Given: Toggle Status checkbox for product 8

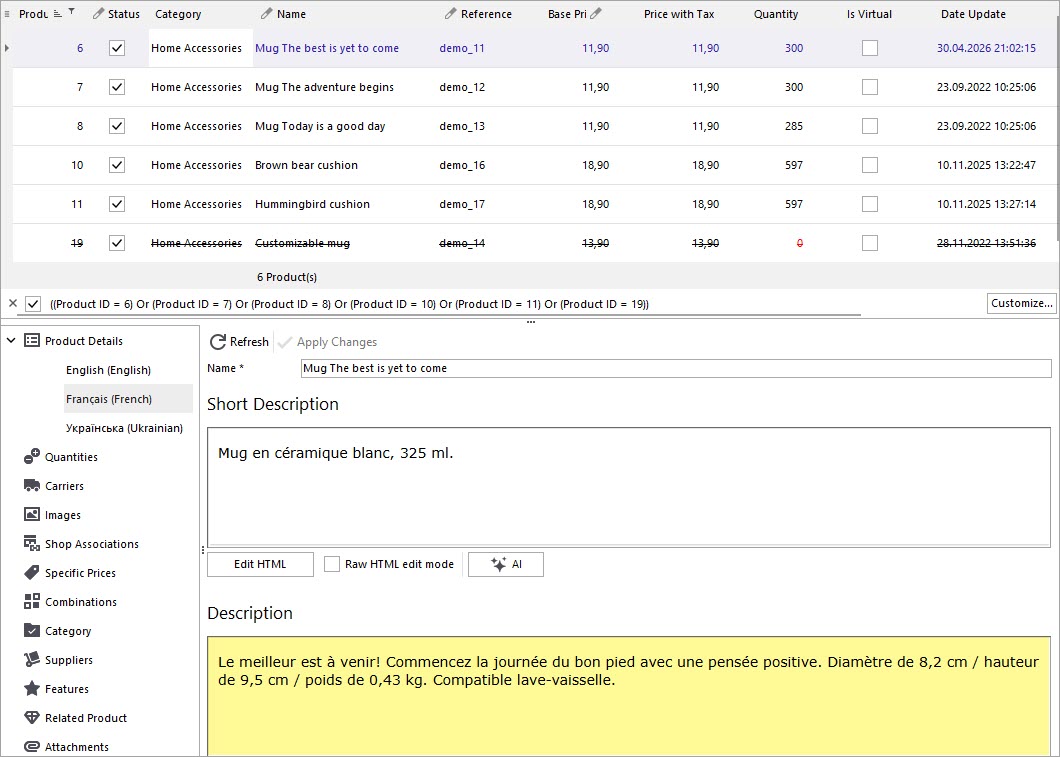Looking at the screenshot, I should 117,126.
